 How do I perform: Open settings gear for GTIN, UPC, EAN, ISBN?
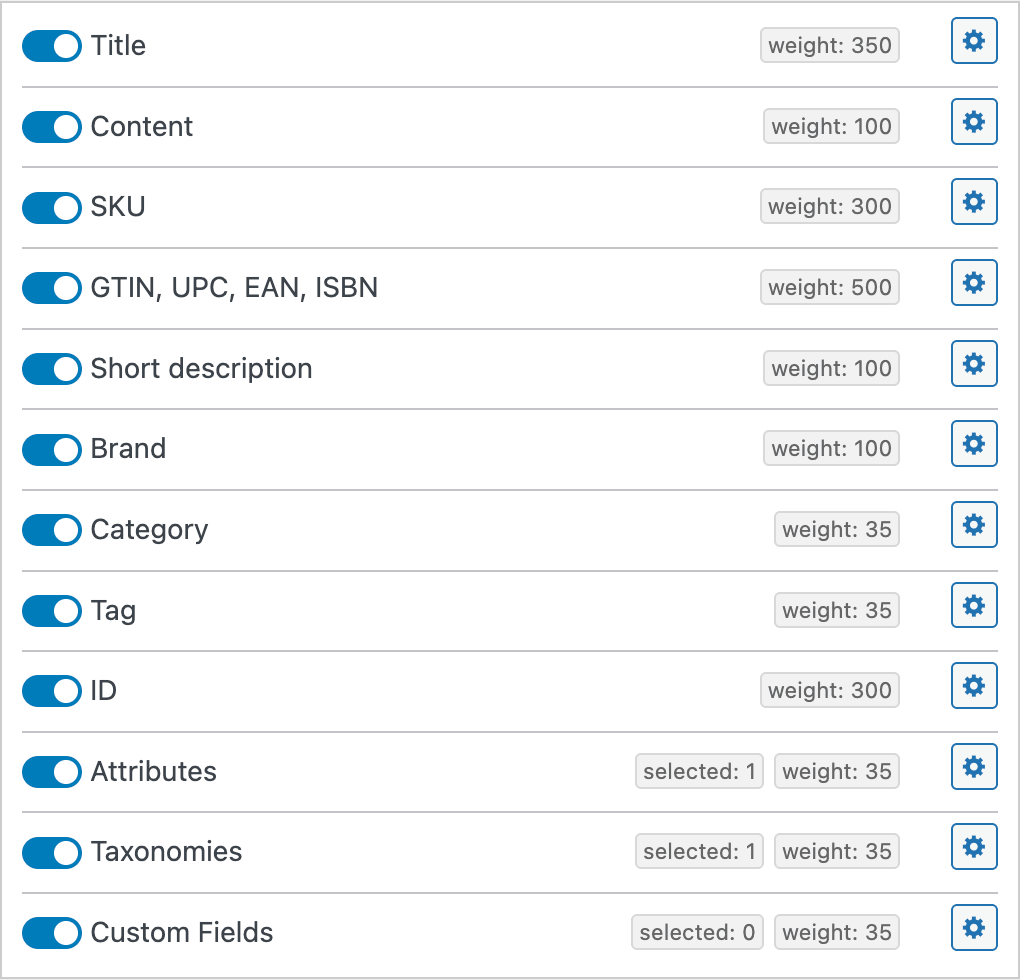[x=974, y=282]
